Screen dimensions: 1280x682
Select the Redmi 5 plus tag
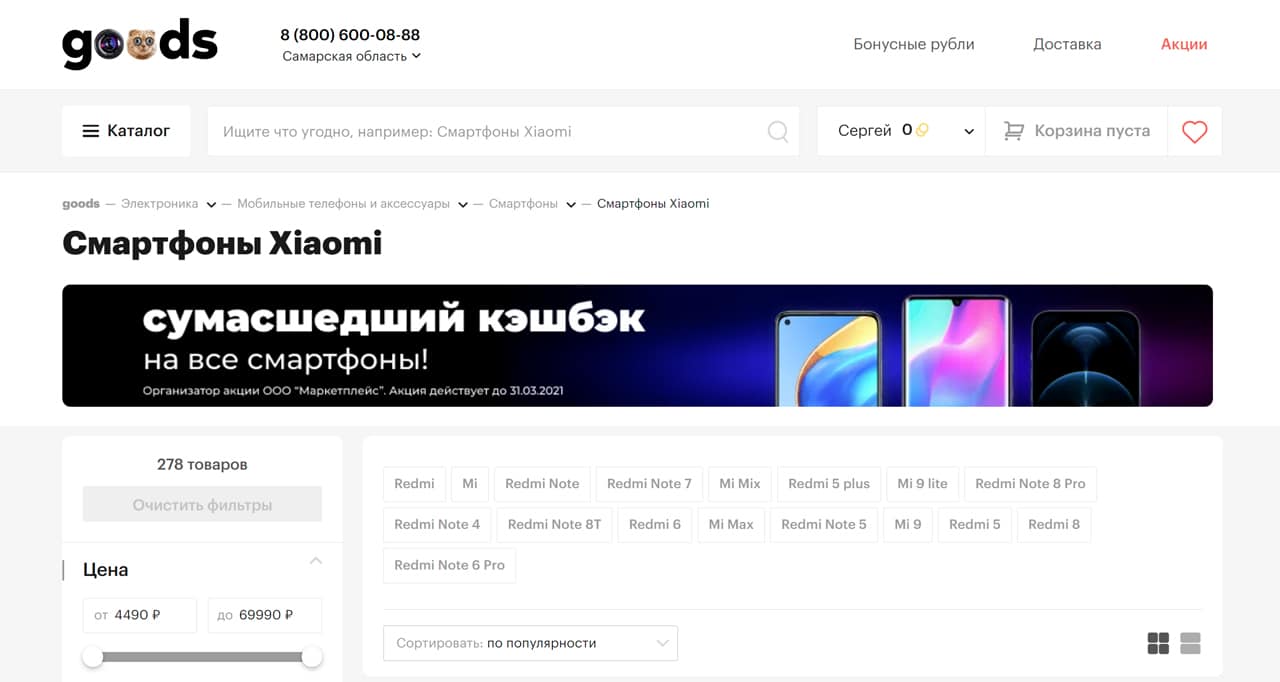[829, 484]
